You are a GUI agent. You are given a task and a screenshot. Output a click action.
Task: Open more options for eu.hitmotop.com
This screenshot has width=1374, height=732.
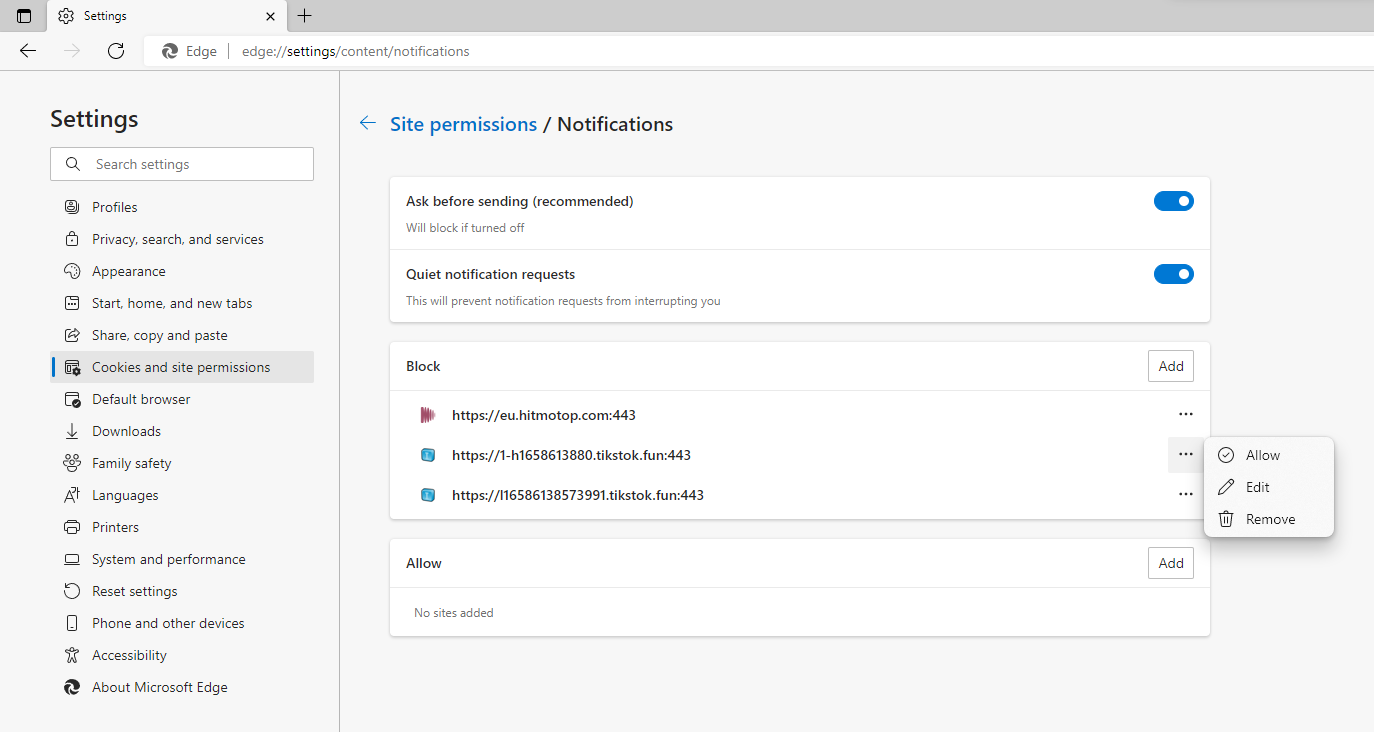tap(1186, 414)
